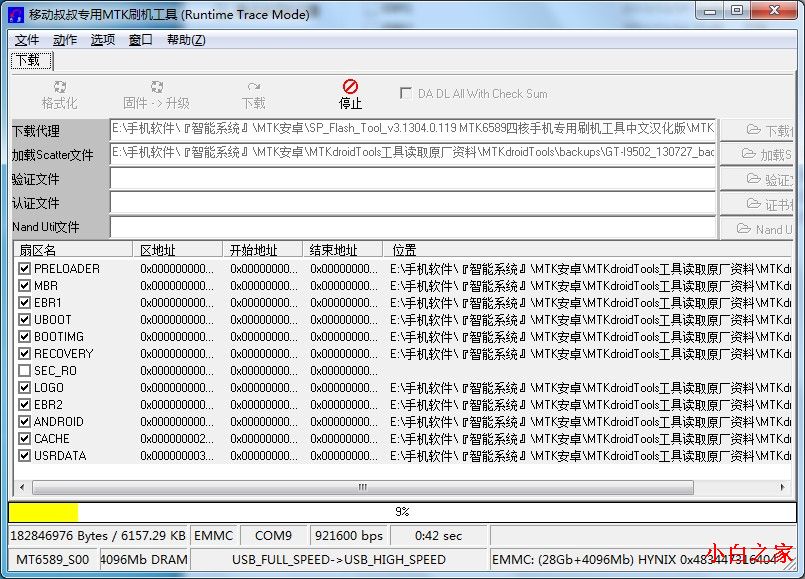
Task: Click the verification file browse button
Action: (757, 179)
